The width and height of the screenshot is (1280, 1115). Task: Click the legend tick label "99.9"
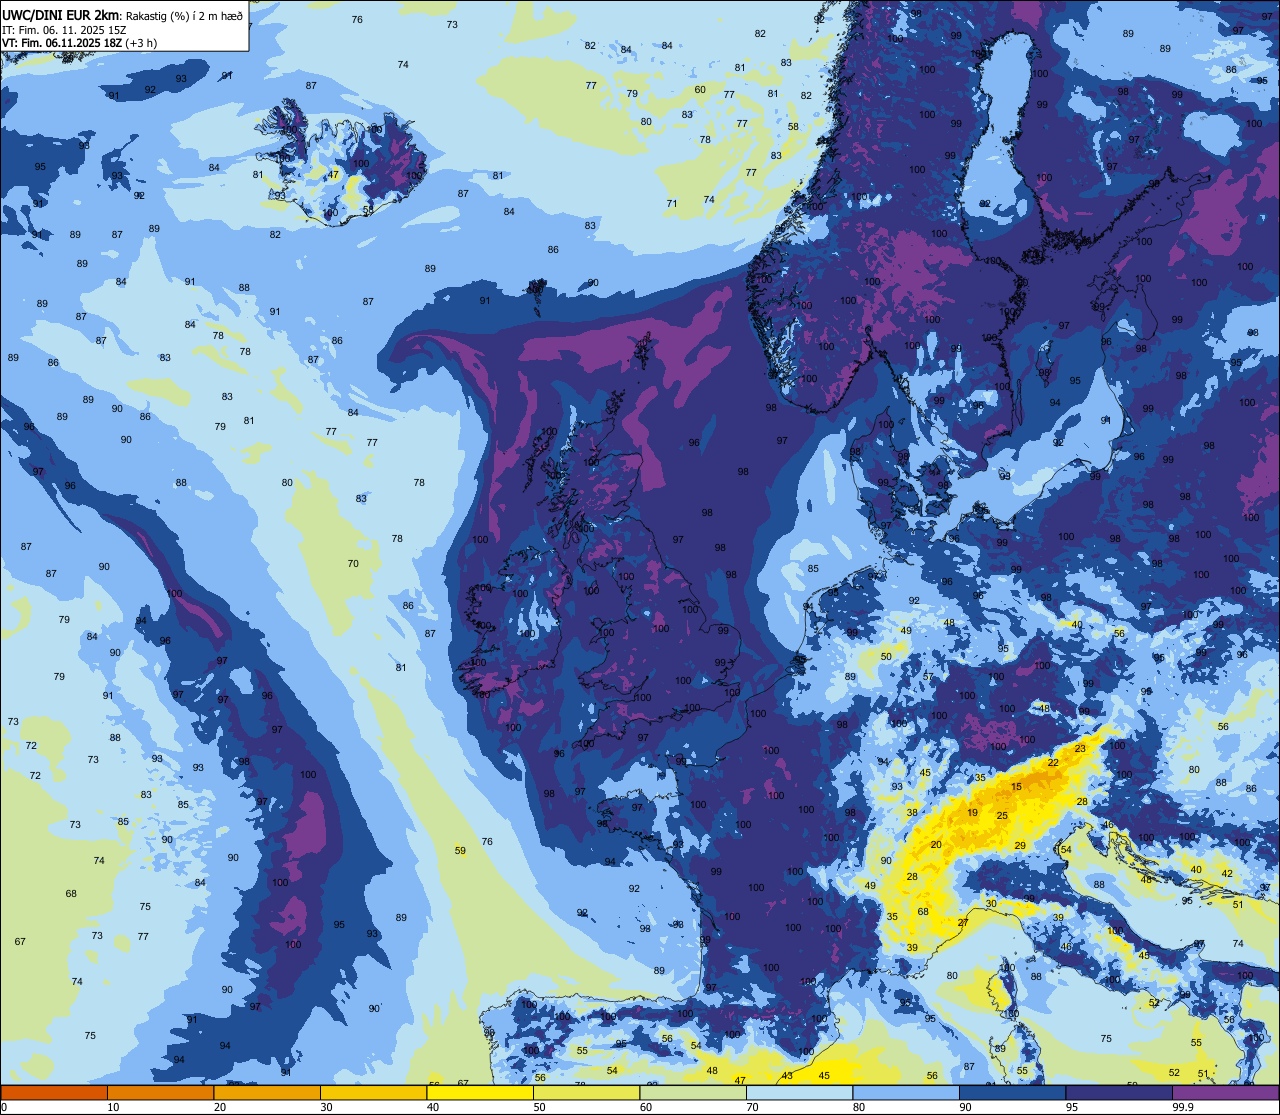[x=1183, y=1107]
